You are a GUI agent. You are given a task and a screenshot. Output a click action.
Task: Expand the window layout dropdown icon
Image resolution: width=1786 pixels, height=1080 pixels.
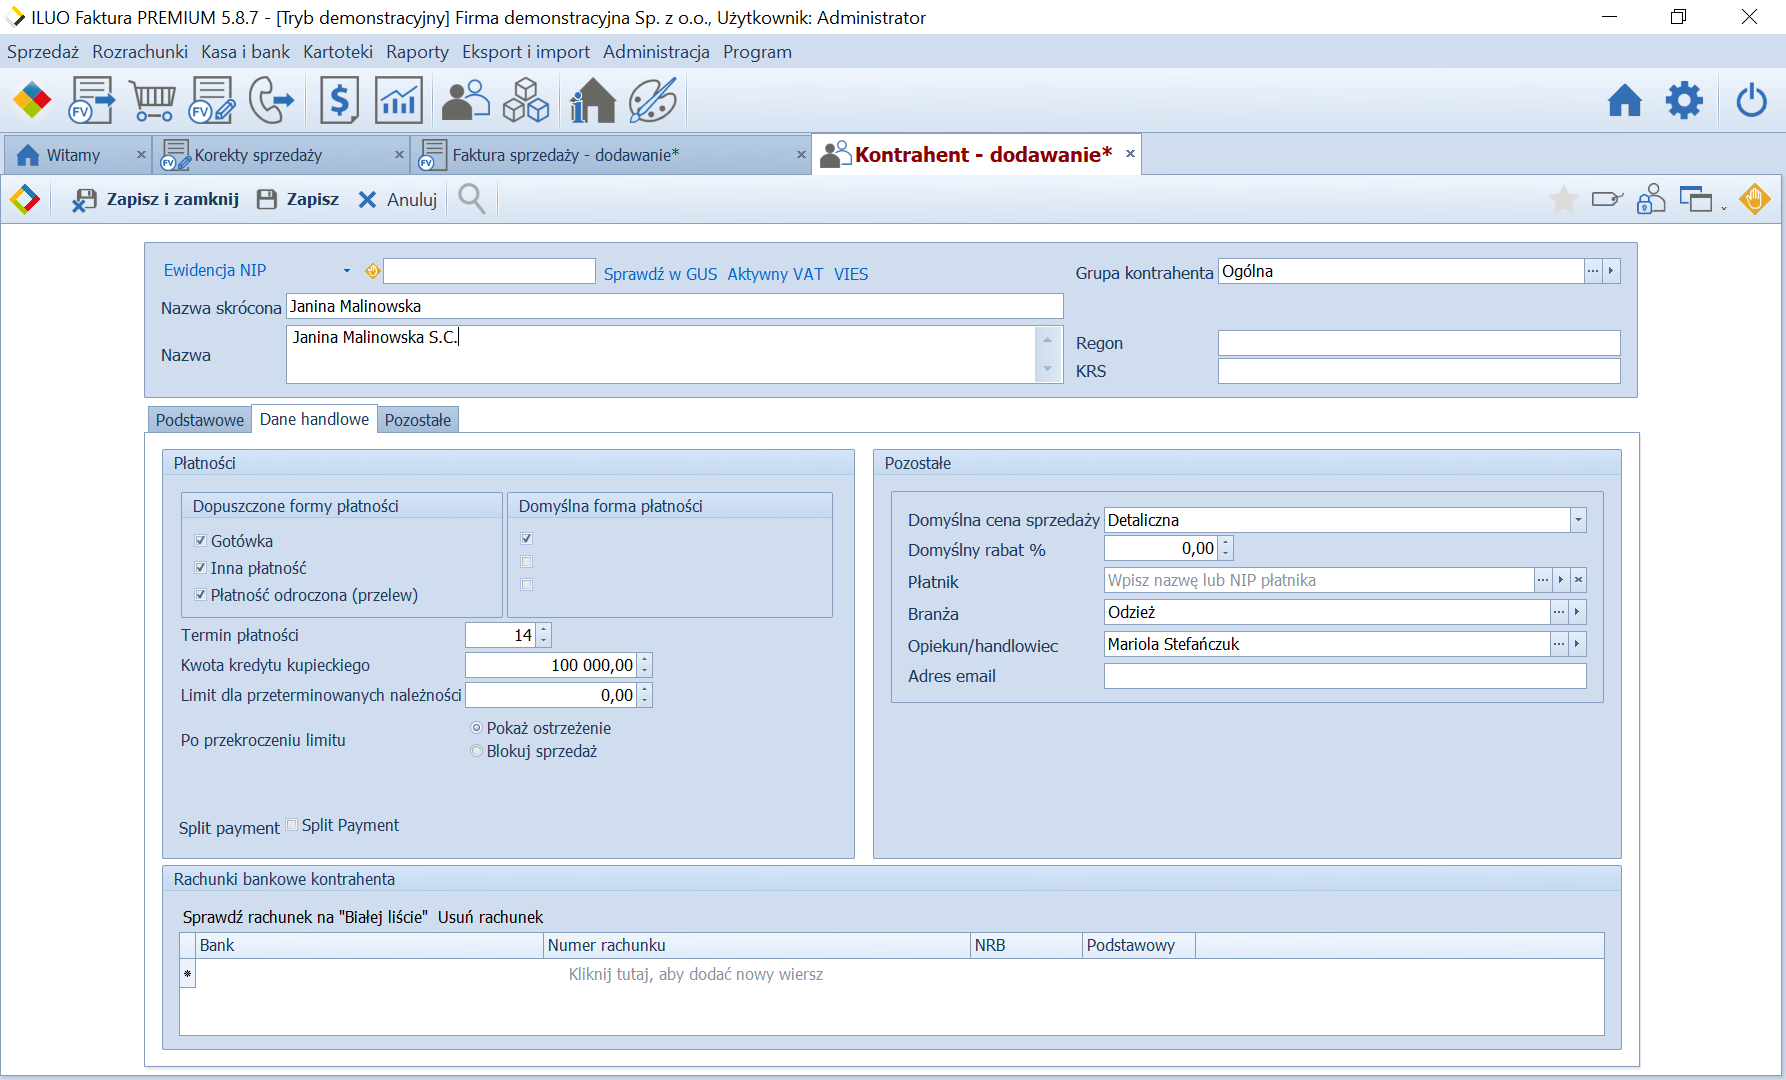1724,207
